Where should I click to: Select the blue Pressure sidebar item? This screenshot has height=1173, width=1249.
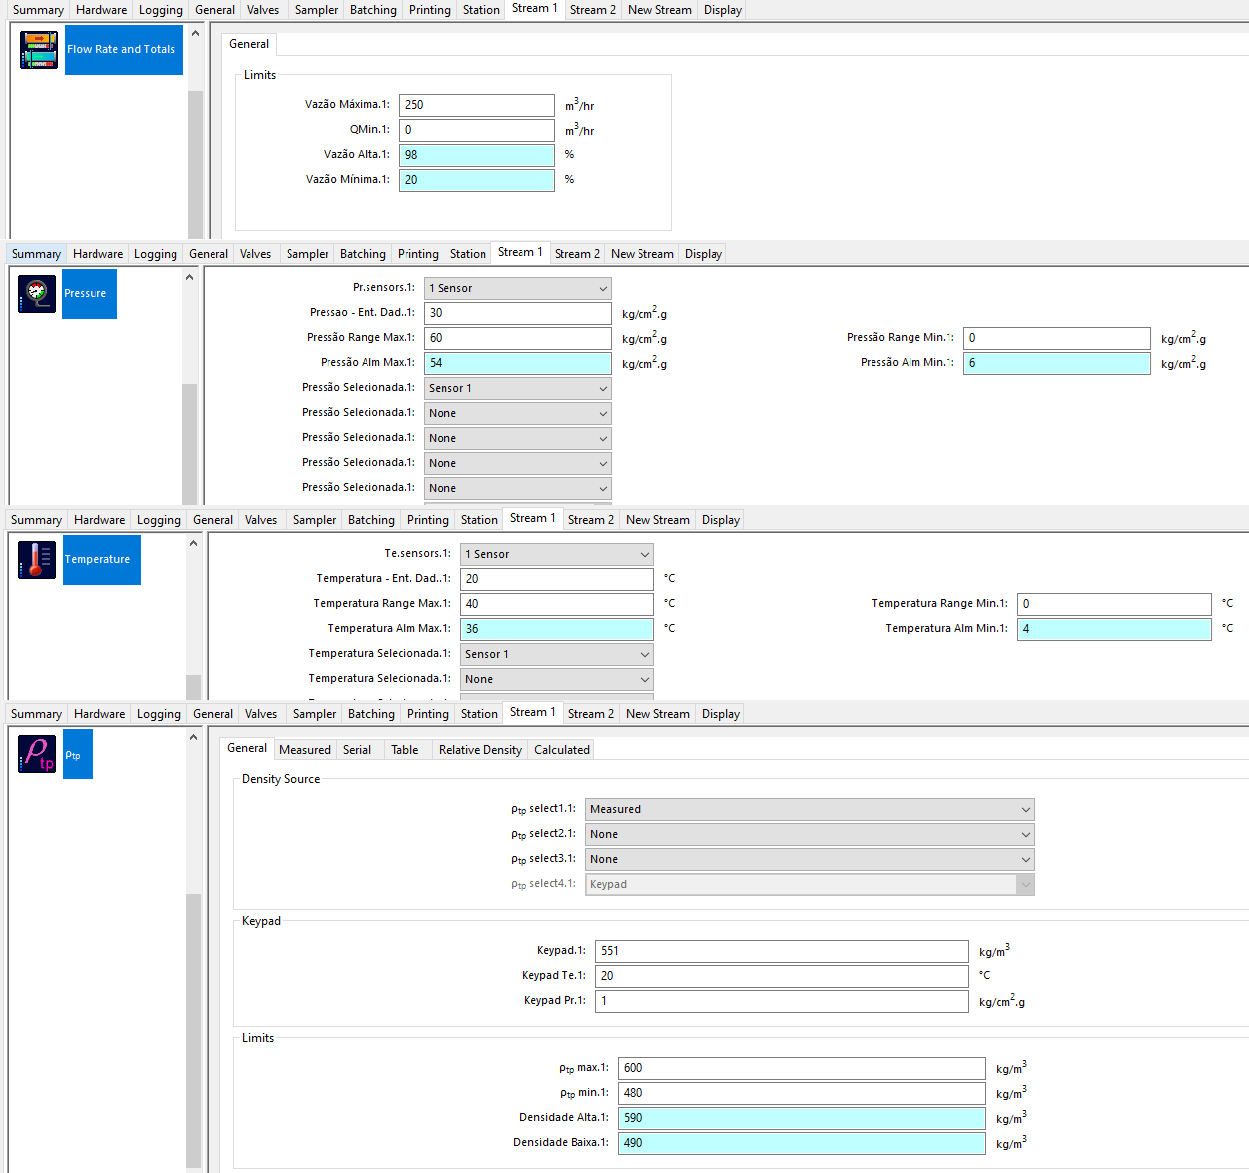(89, 294)
